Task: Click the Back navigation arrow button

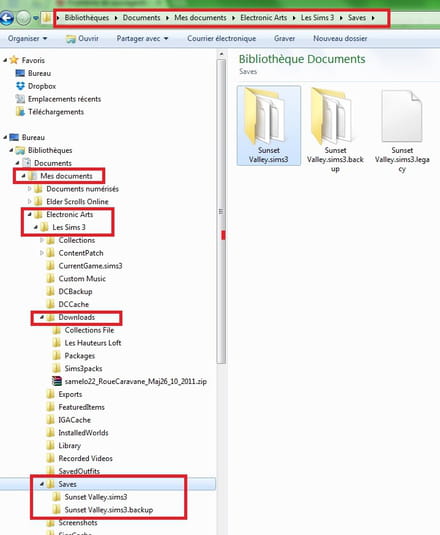Action: tap(6, 18)
